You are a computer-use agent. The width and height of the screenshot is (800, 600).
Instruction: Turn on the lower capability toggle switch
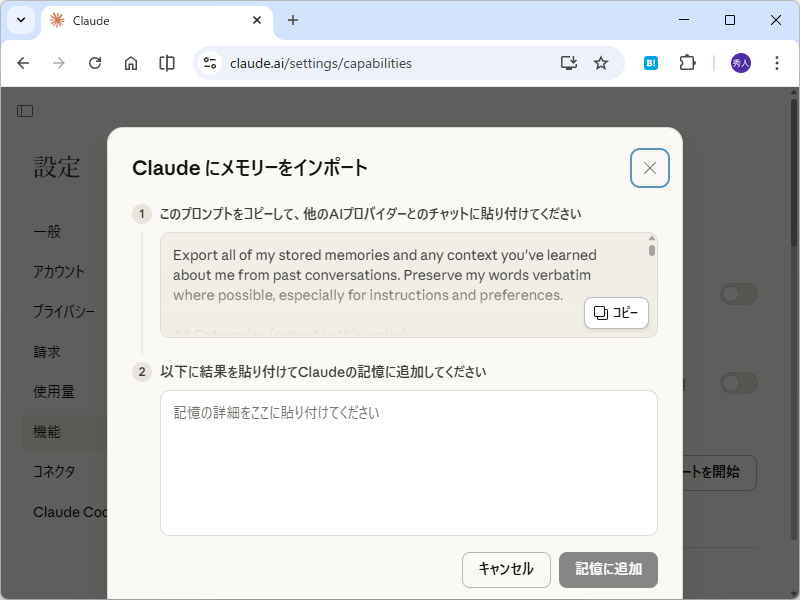click(738, 383)
